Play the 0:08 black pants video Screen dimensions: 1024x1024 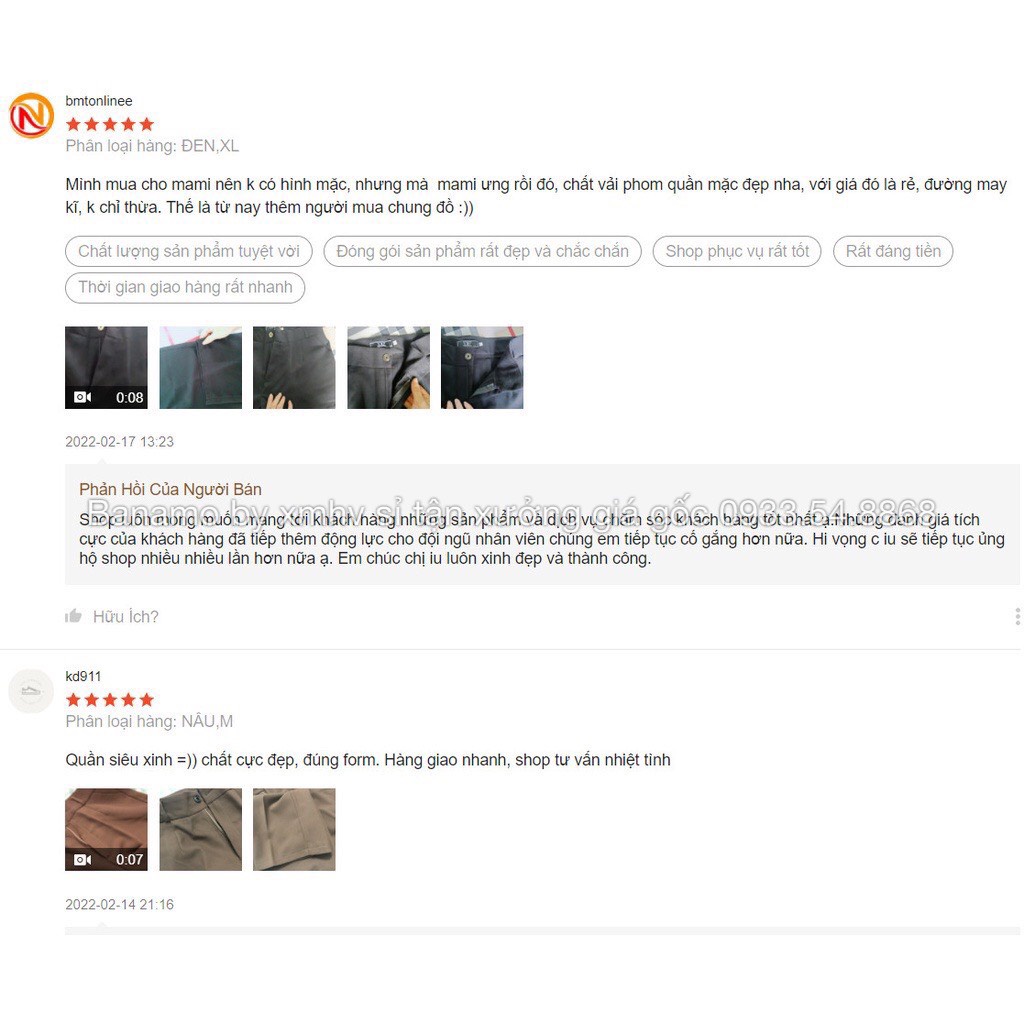click(106, 368)
